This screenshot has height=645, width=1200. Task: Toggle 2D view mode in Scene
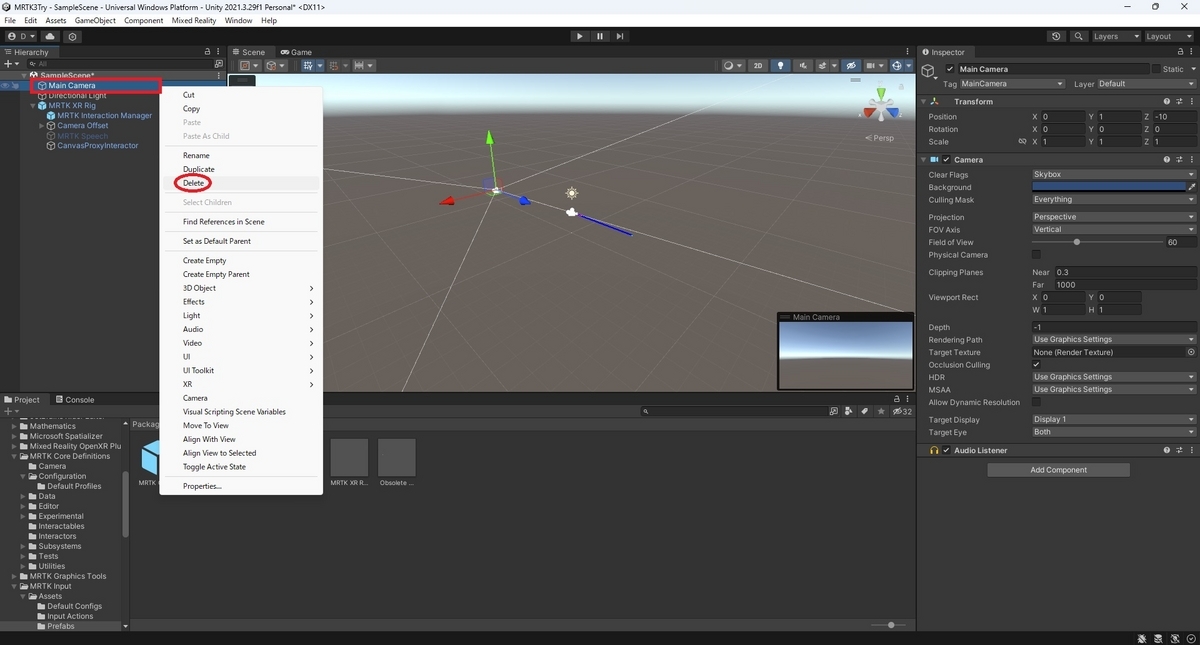[758, 66]
